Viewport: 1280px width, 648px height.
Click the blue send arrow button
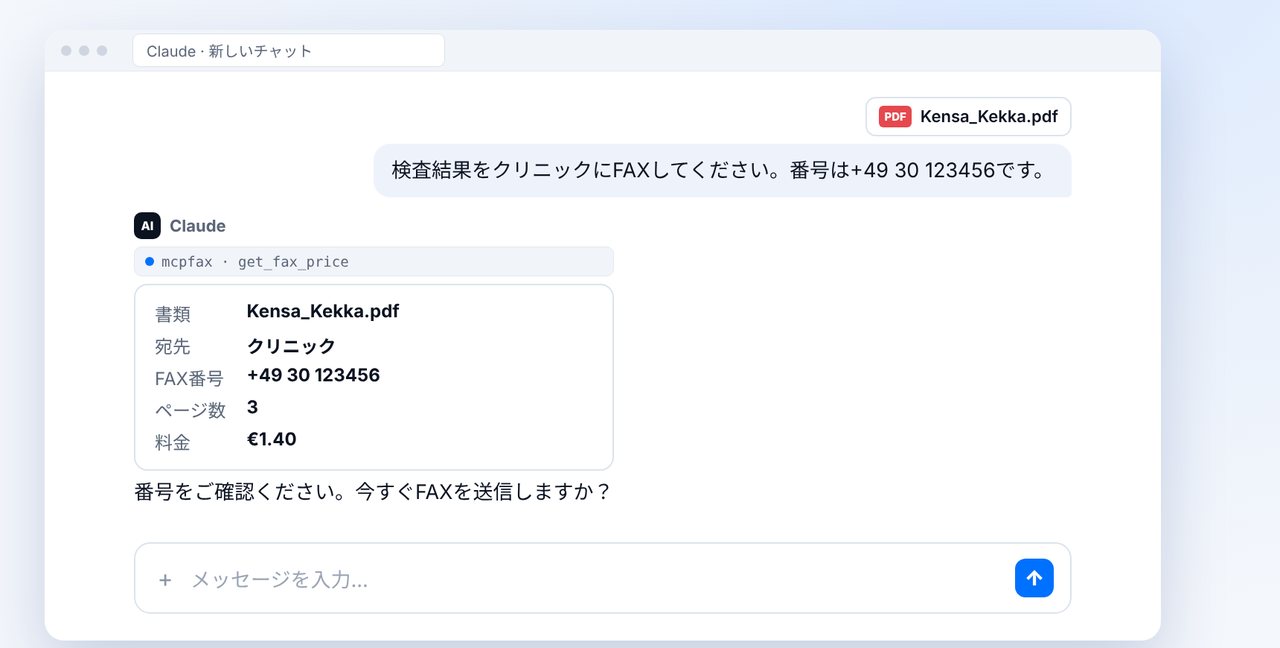tap(1034, 578)
